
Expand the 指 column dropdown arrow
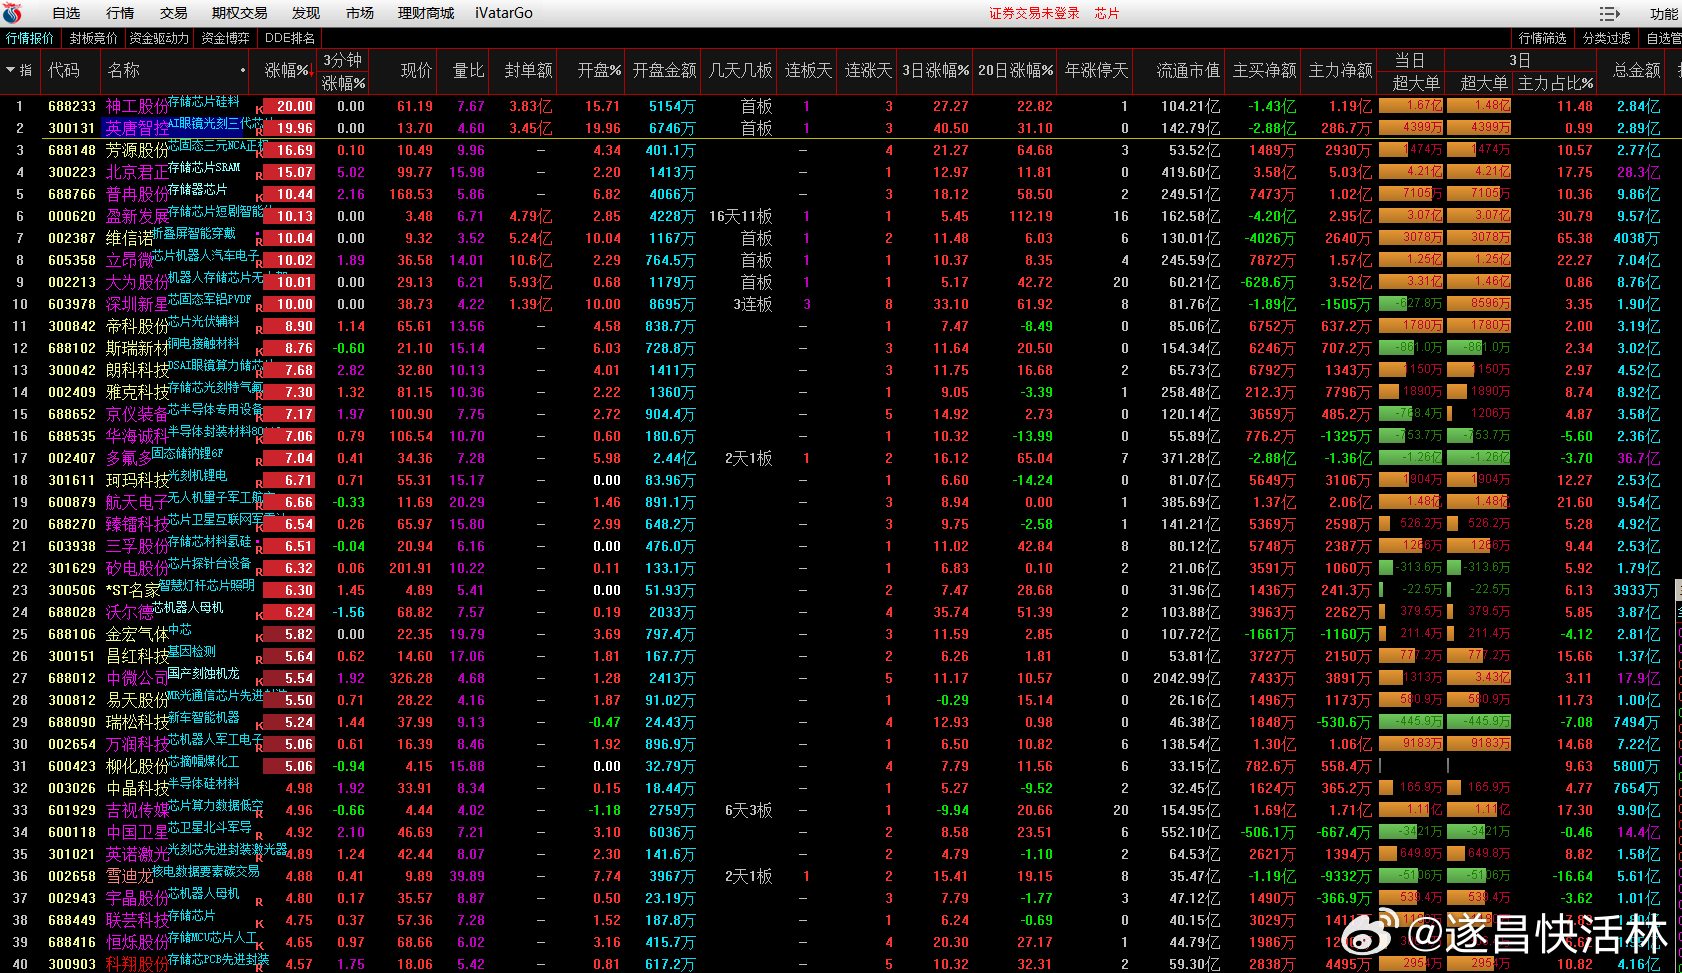(11, 70)
